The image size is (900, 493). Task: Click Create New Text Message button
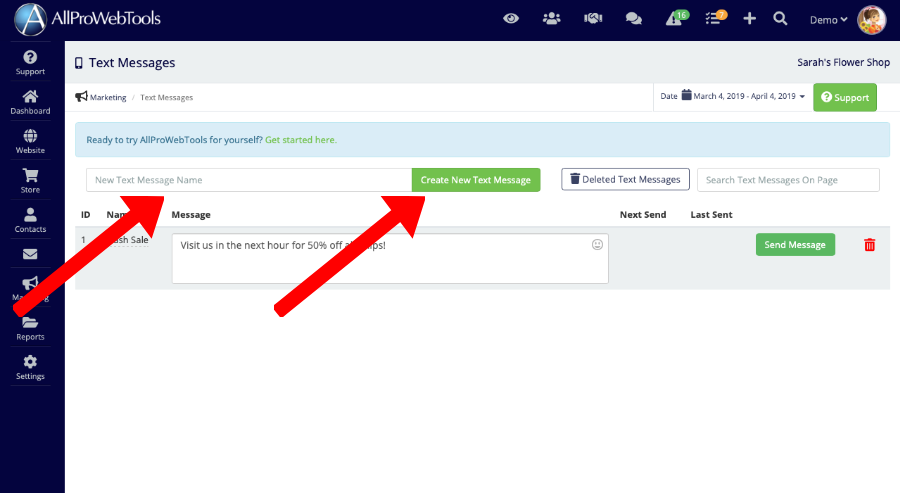tap(476, 180)
